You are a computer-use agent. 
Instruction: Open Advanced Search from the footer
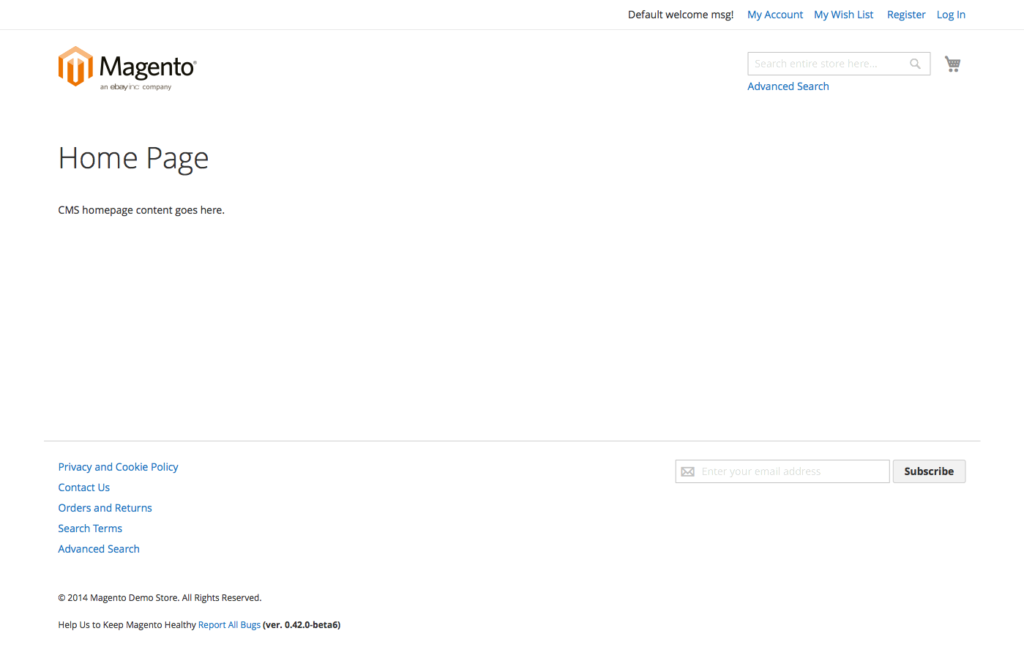pos(98,548)
